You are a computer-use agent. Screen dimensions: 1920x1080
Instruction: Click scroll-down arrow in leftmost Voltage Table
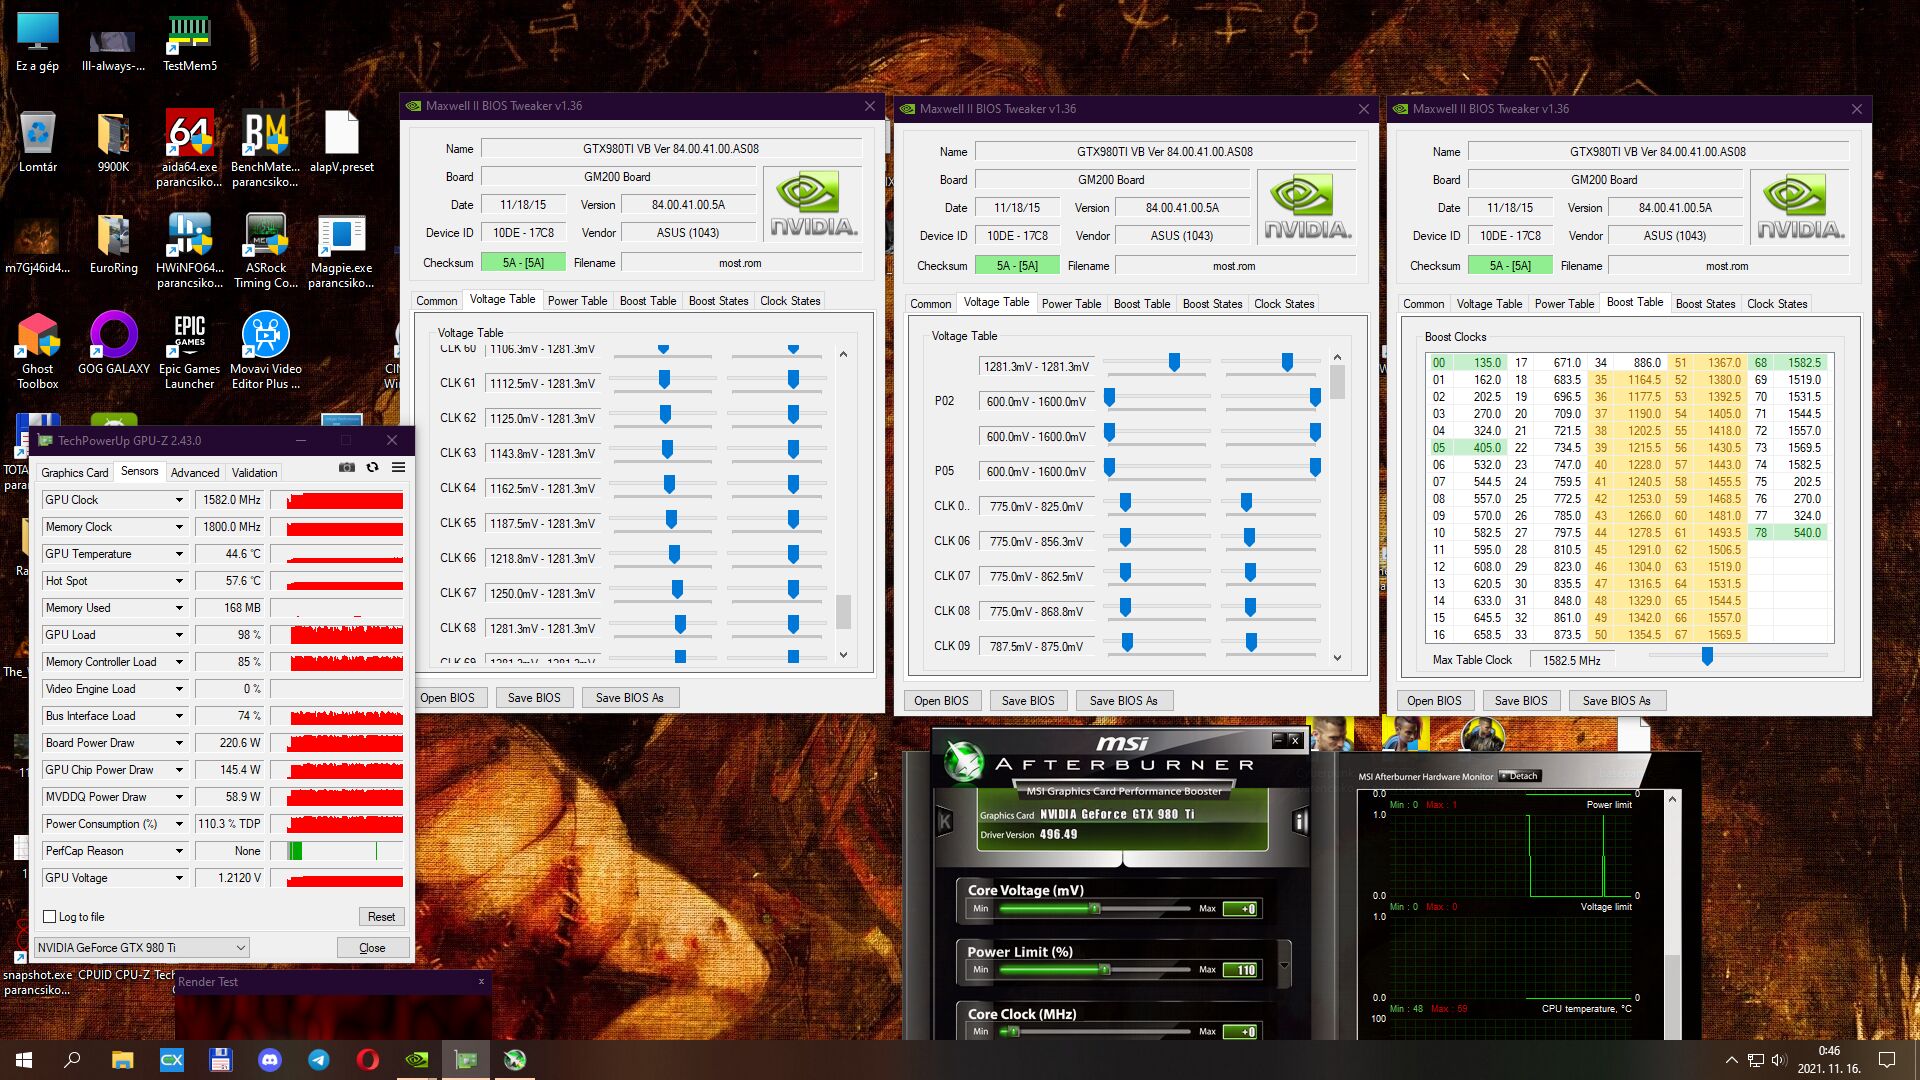coord(843,655)
